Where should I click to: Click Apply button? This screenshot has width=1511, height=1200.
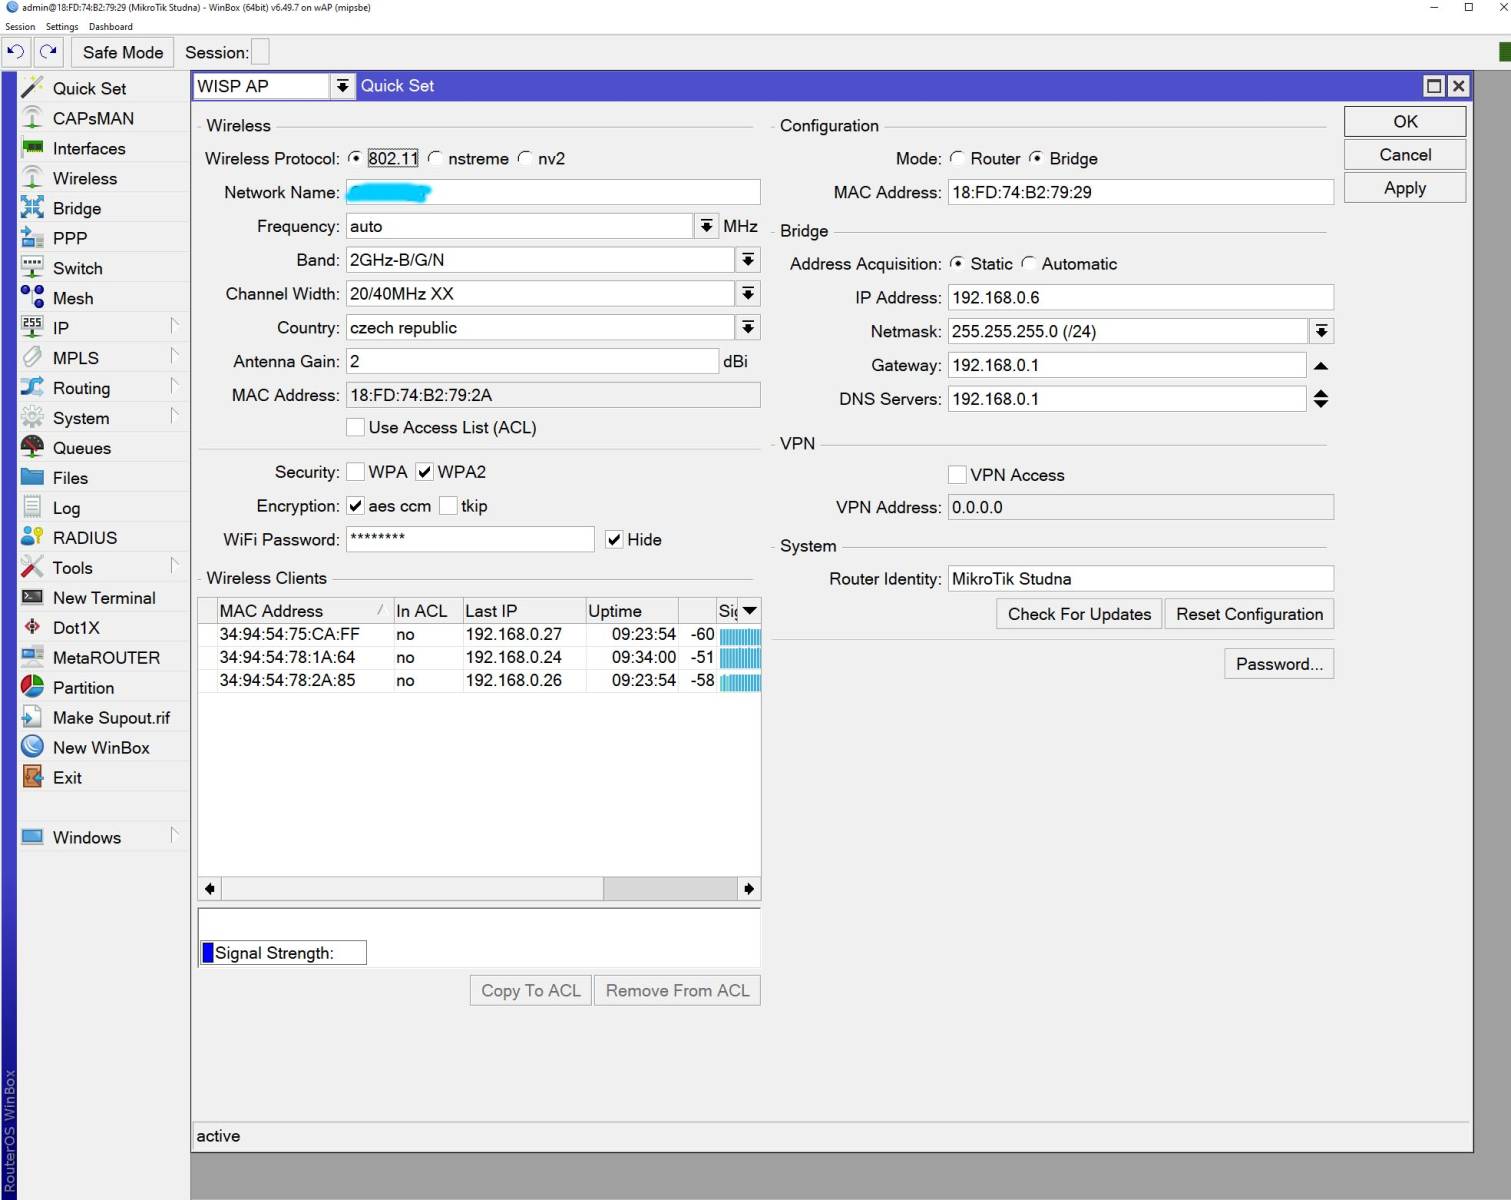point(1405,188)
